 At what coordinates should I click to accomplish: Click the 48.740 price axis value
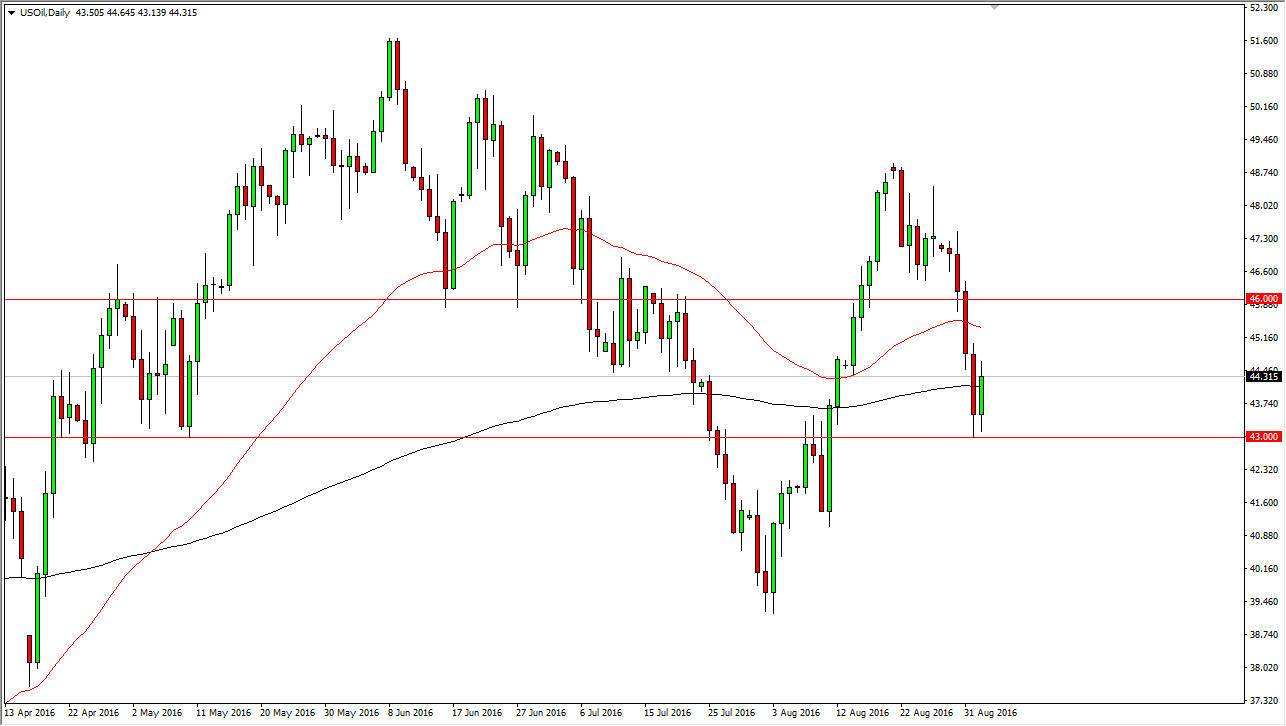(x=1264, y=173)
